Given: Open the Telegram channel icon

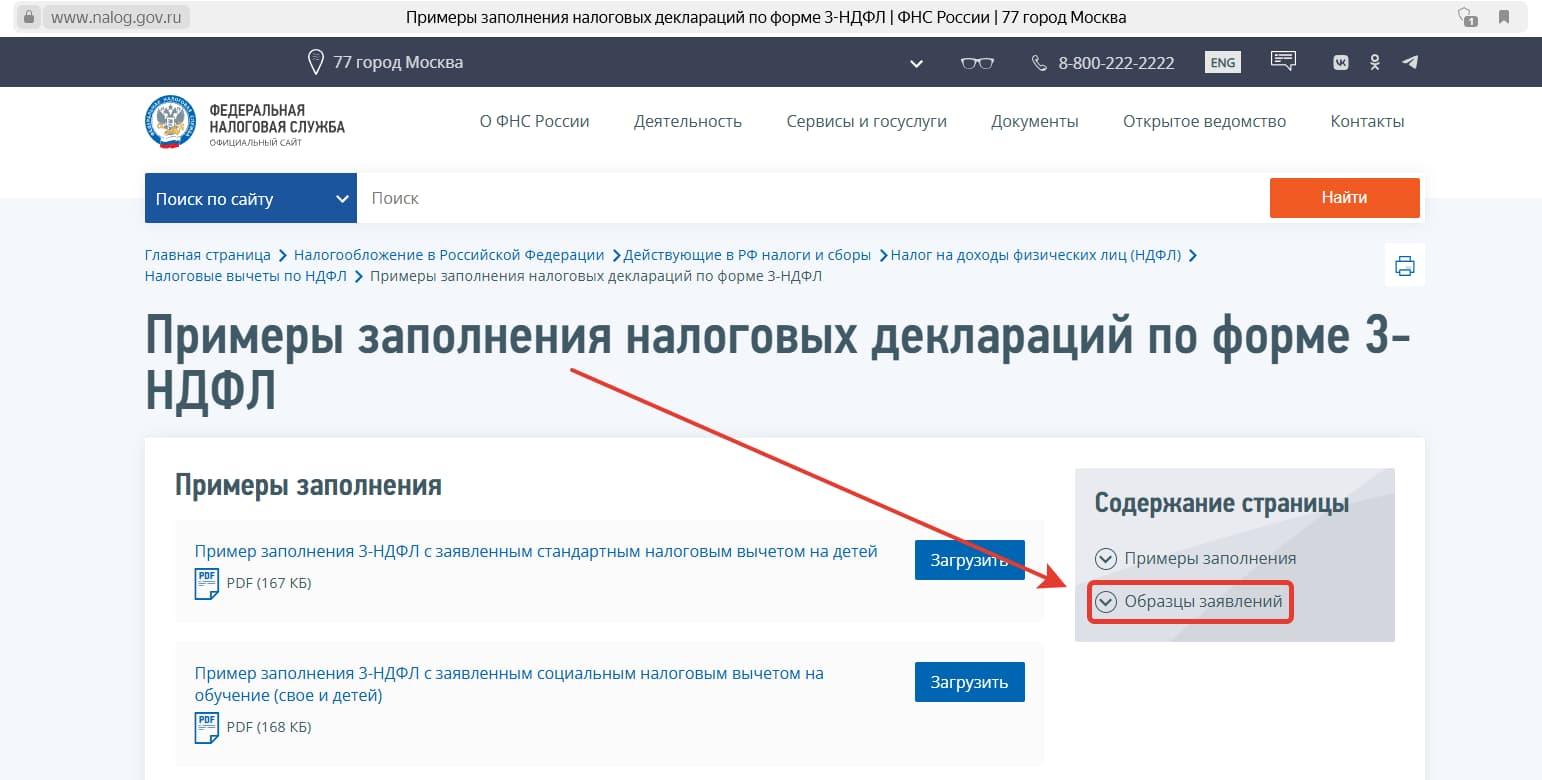Looking at the screenshot, I should (x=1410, y=62).
